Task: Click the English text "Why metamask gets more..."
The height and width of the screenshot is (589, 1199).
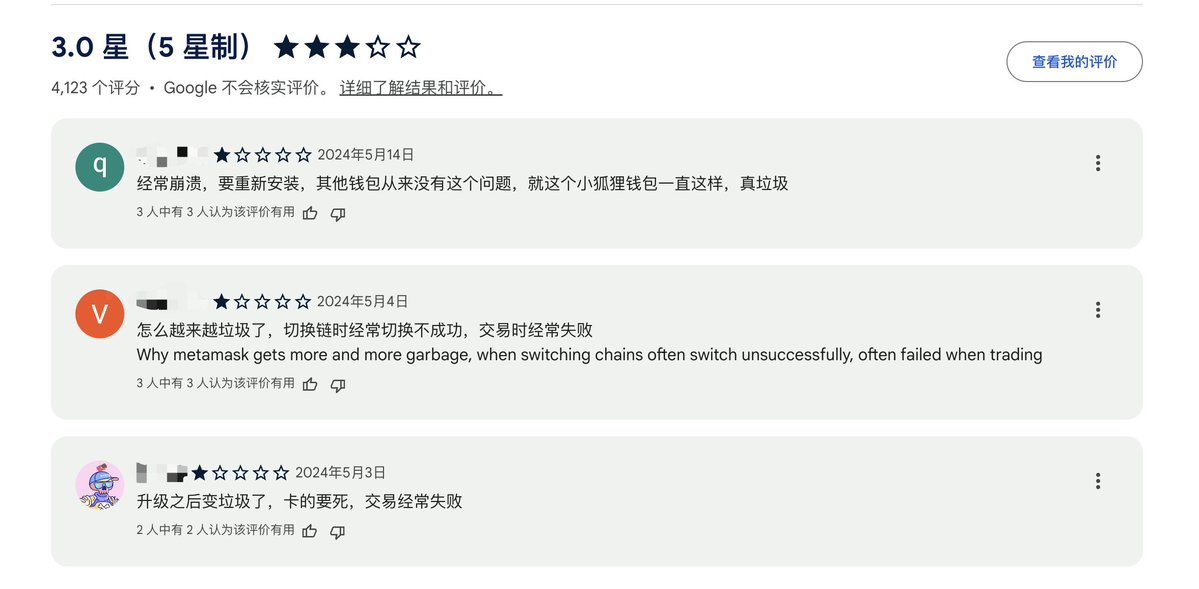Action: (x=589, y=355)
